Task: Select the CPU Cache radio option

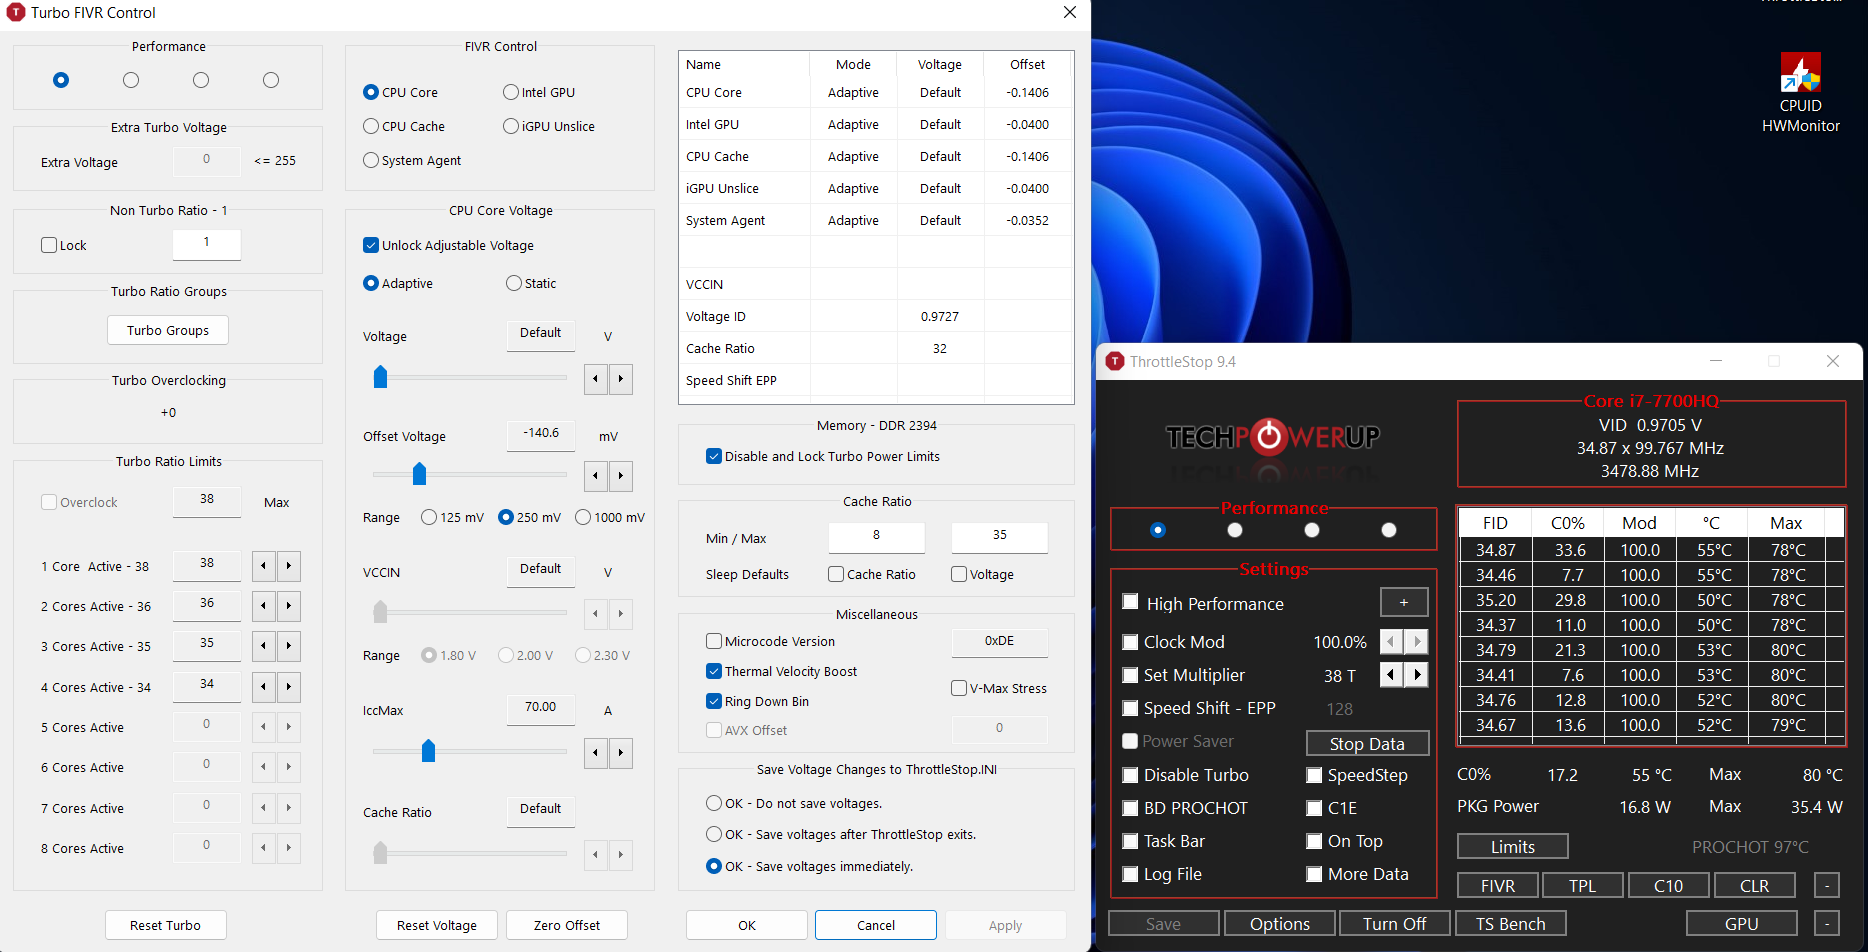Action: [x=371, y=126]
